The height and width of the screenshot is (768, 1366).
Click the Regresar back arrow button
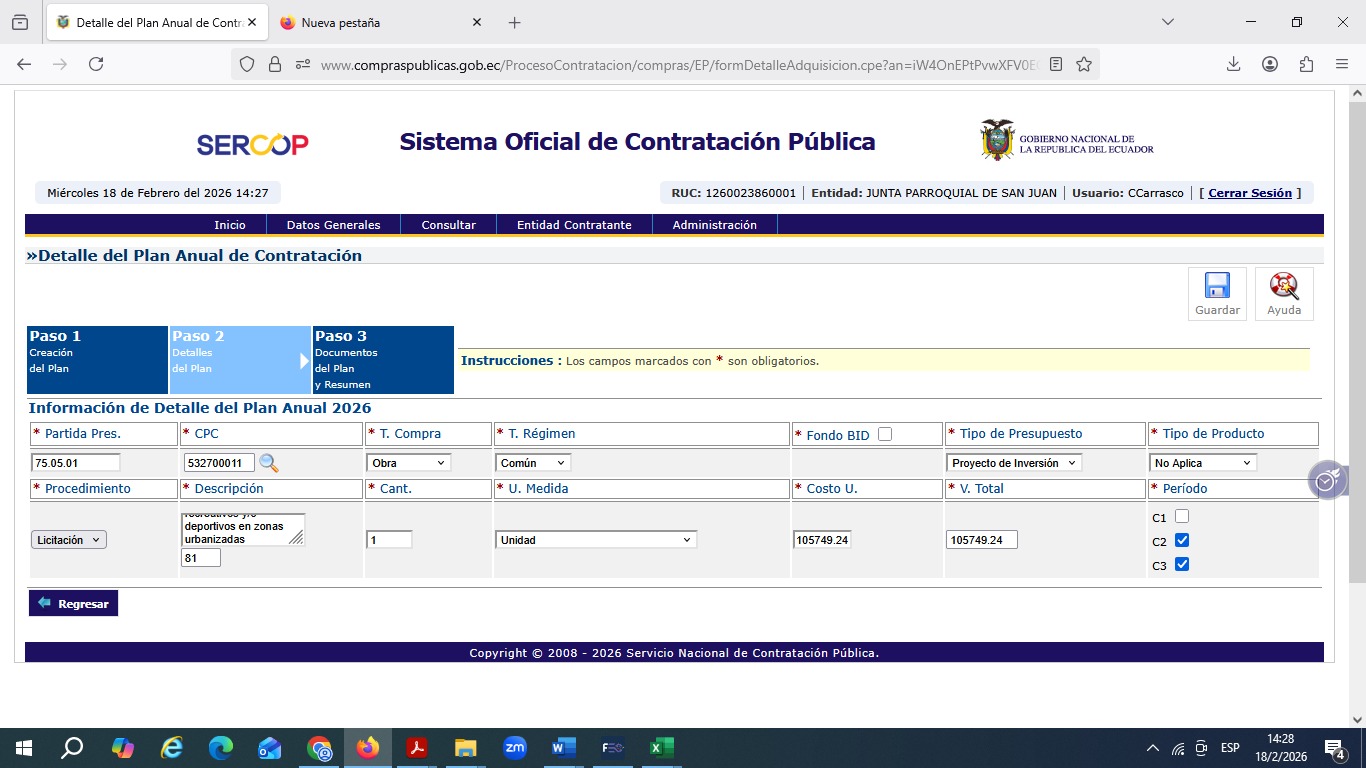(x=73, y=603)
